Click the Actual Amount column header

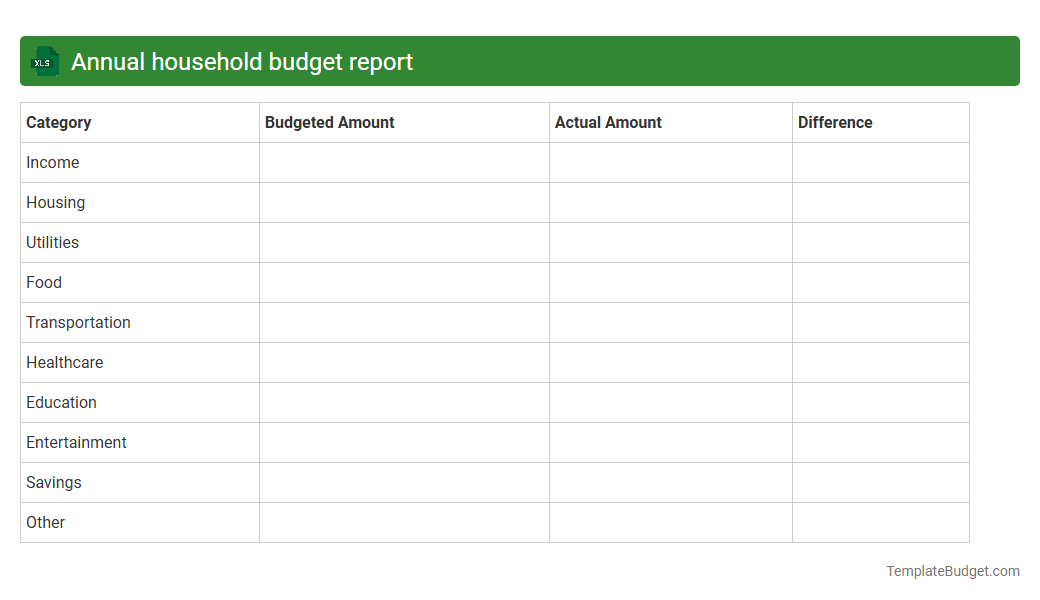tap(608, 122)
